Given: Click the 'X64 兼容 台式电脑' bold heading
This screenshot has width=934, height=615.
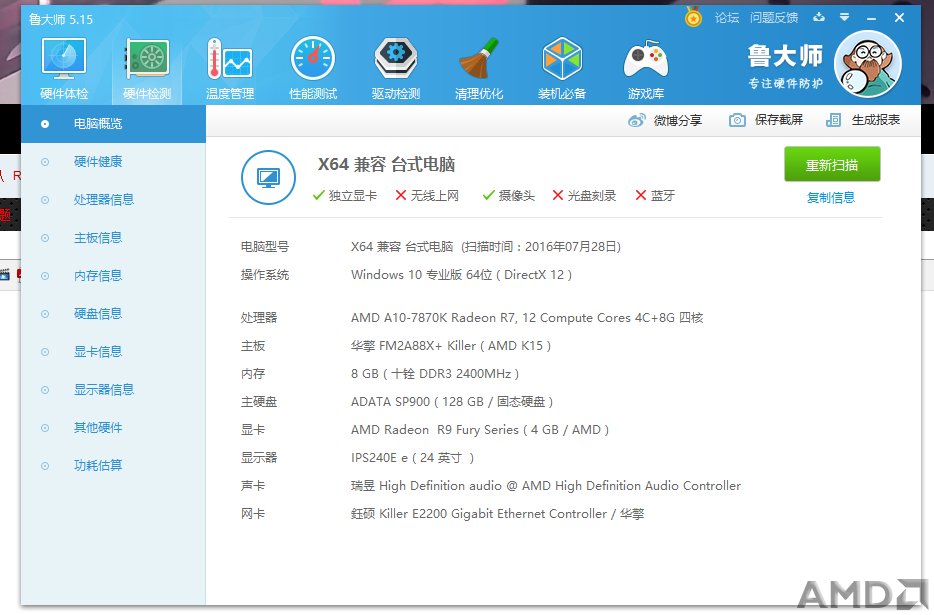Looking at the screenshot, I should 387,164.
